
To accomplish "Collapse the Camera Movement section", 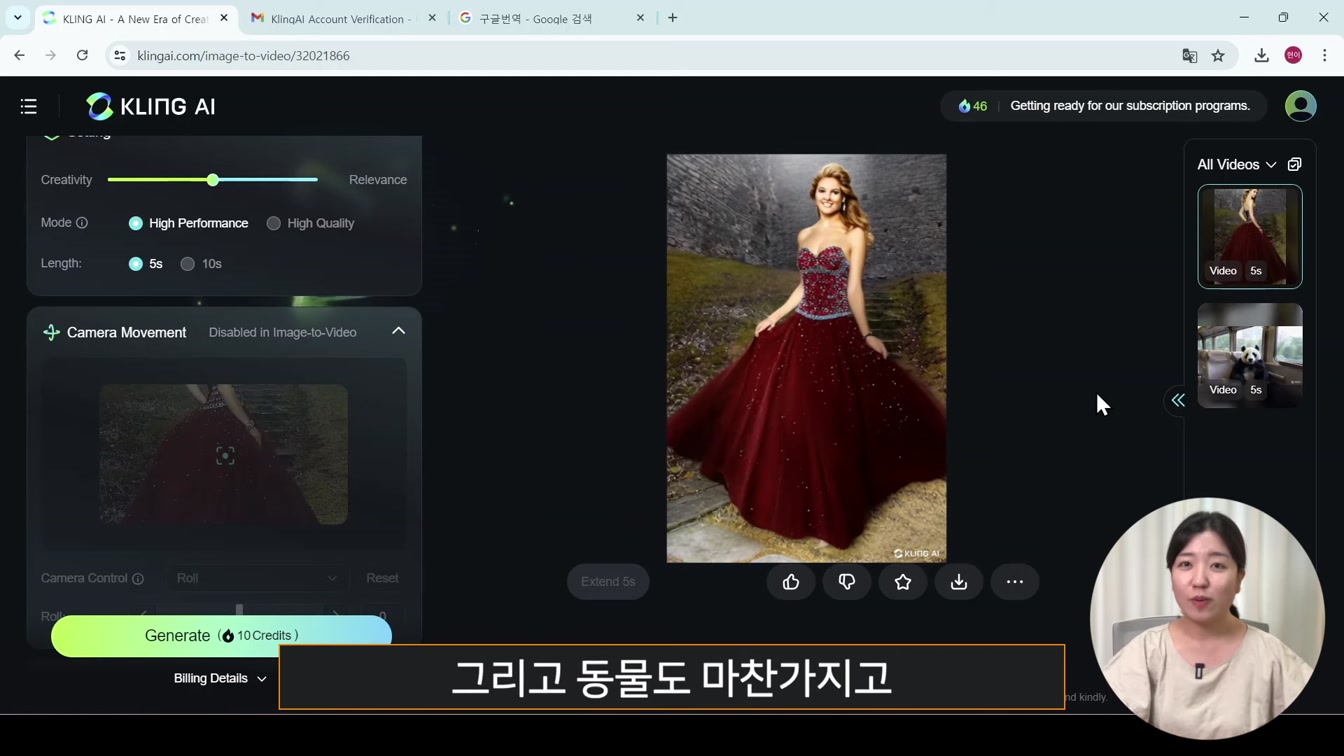I will 398,331.
